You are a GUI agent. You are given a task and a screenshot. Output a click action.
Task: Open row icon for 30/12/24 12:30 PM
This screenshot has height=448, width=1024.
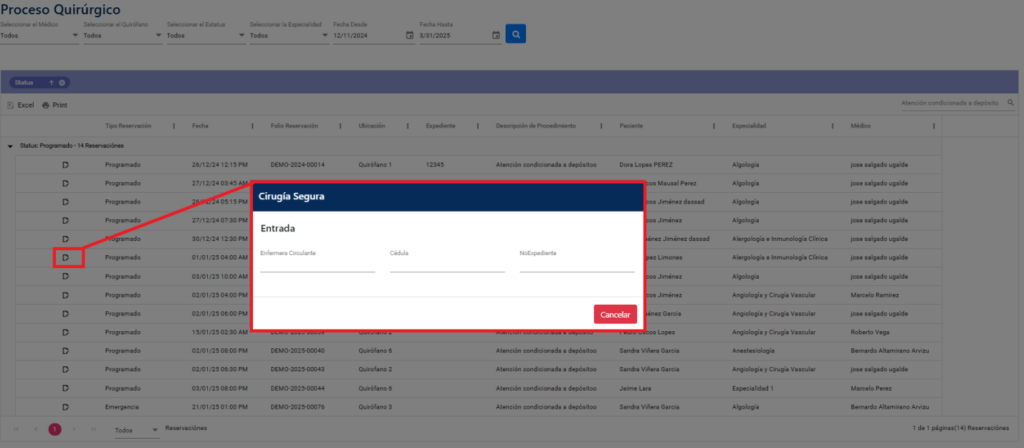pyautogui.click(x=65, y=239)
